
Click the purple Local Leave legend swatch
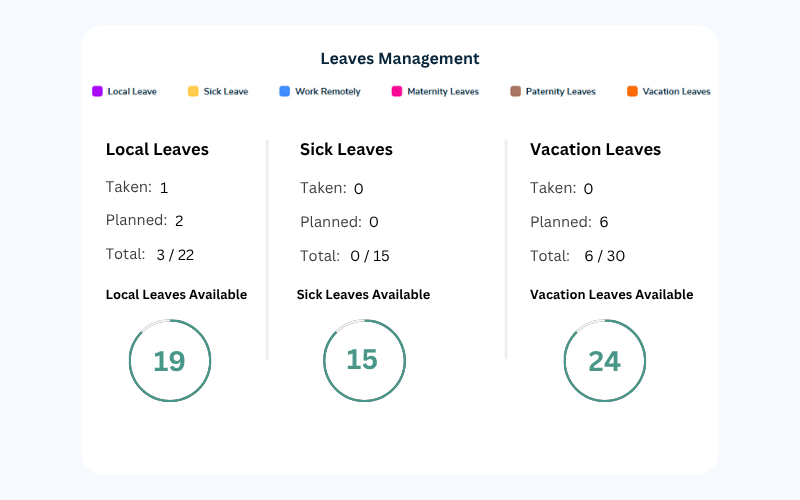[97, 91]
